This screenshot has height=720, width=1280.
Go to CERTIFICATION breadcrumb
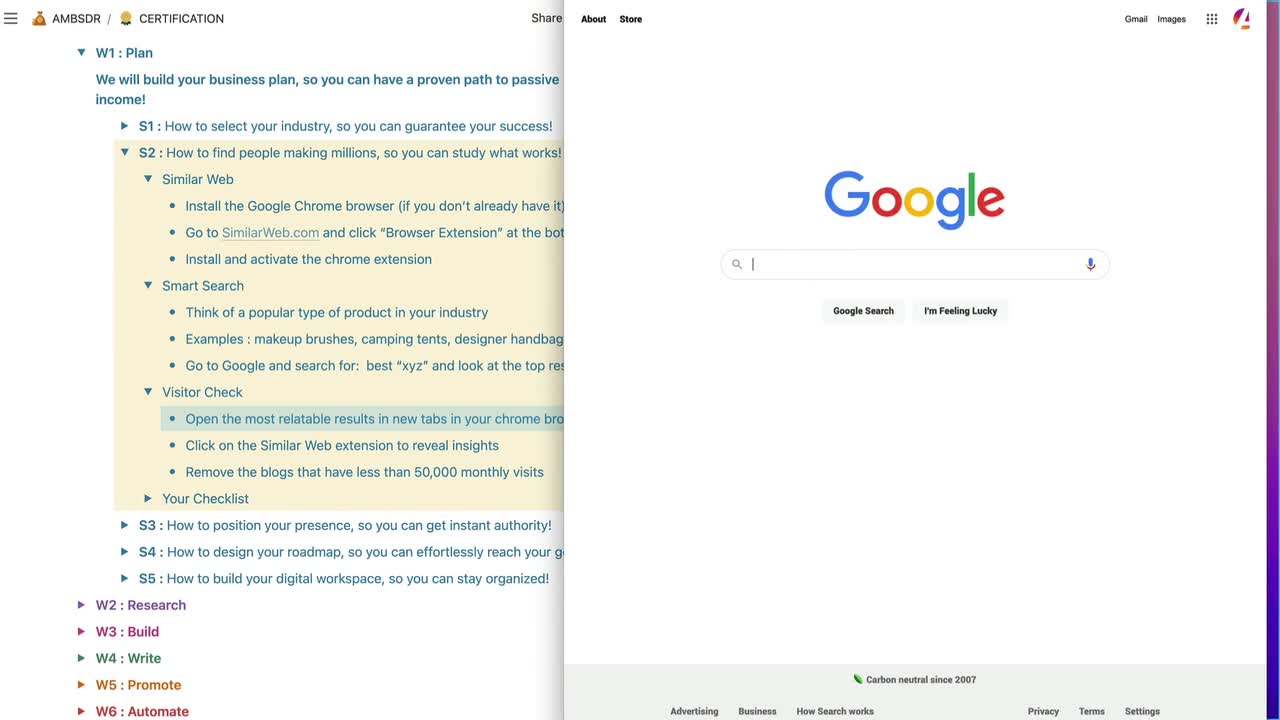tap(181, 18)
